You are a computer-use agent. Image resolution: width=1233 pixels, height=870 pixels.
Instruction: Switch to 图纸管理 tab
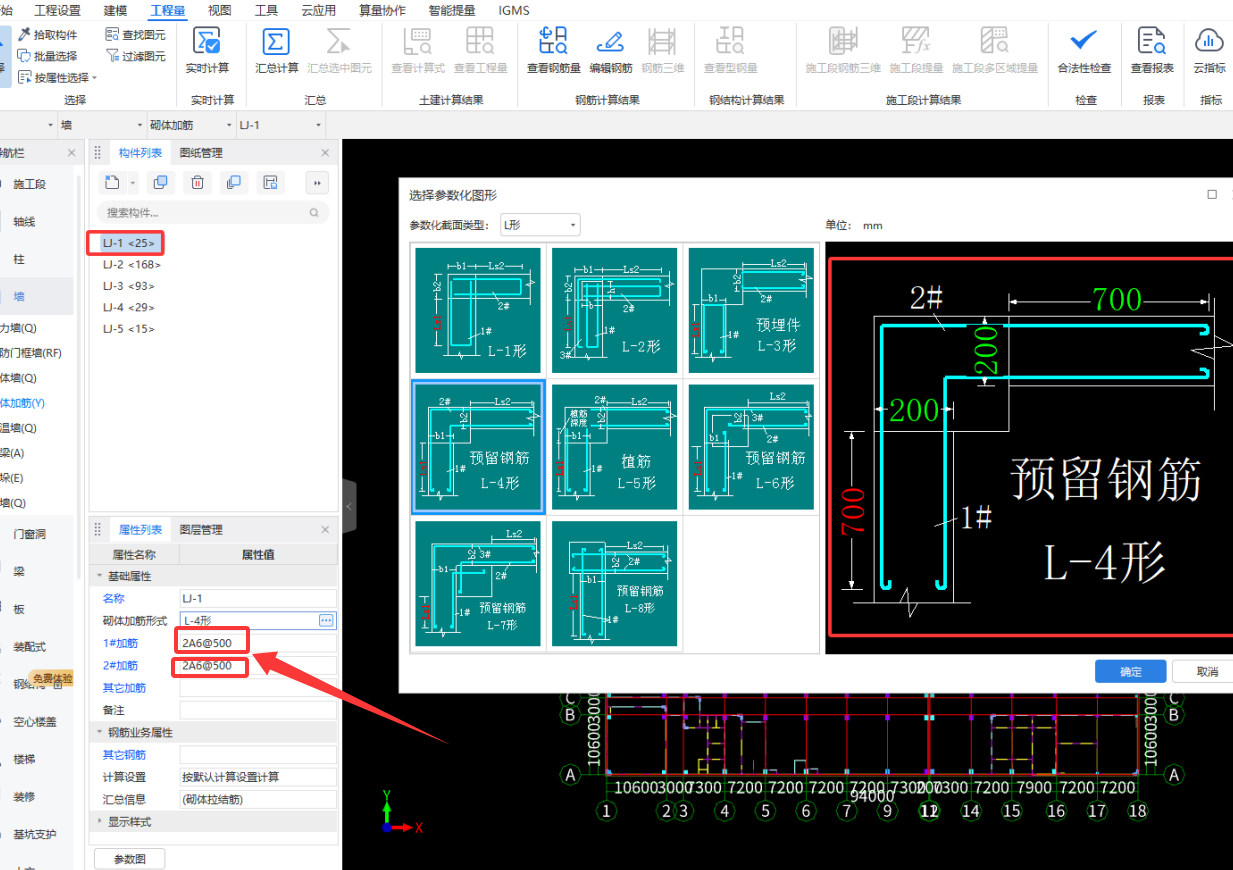pyautogui.click(x=201, y=153)
